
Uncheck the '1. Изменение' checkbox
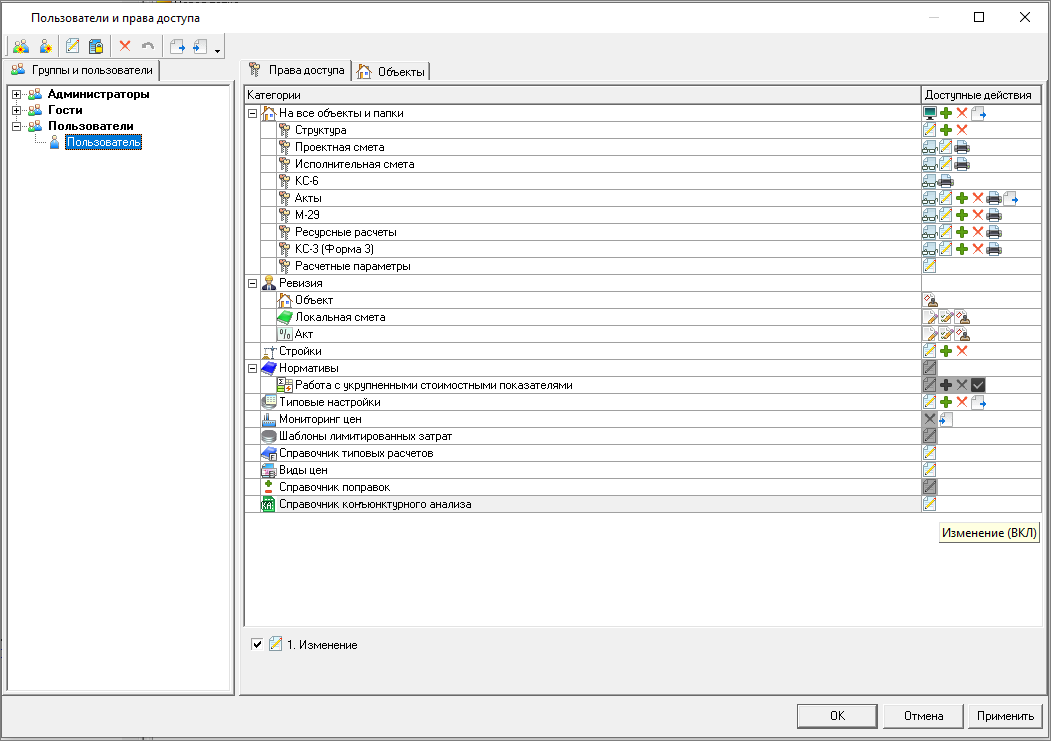pos(257,645)
